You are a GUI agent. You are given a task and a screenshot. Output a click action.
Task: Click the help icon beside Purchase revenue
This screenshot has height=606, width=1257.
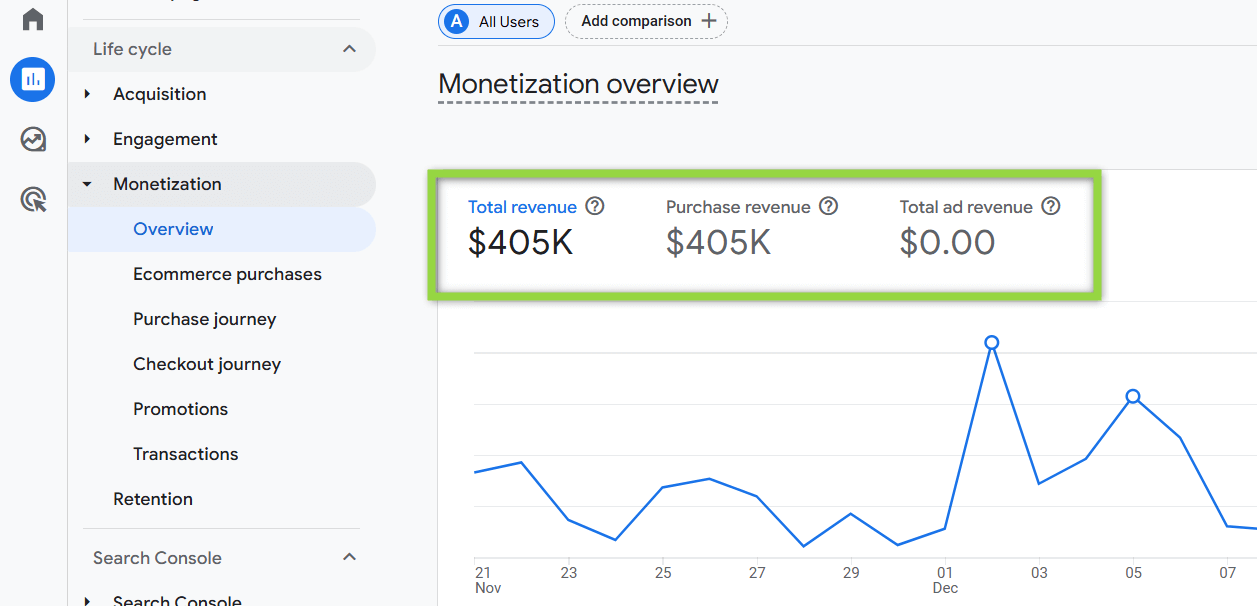(828, 206)
